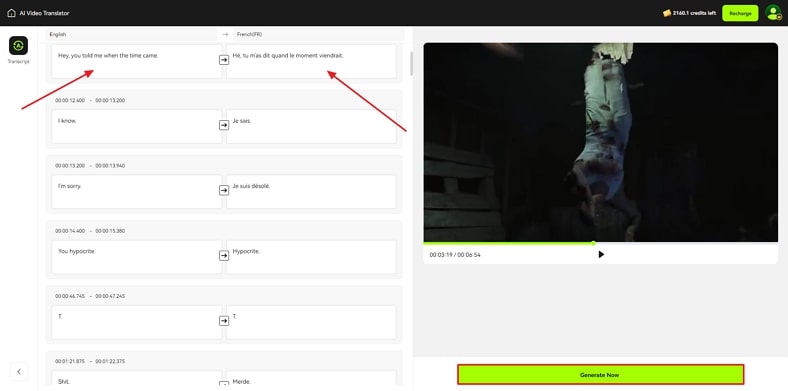Collapse sidebar with the left chevron button
This screenshot has width=788, height=391.
(19, 372)
